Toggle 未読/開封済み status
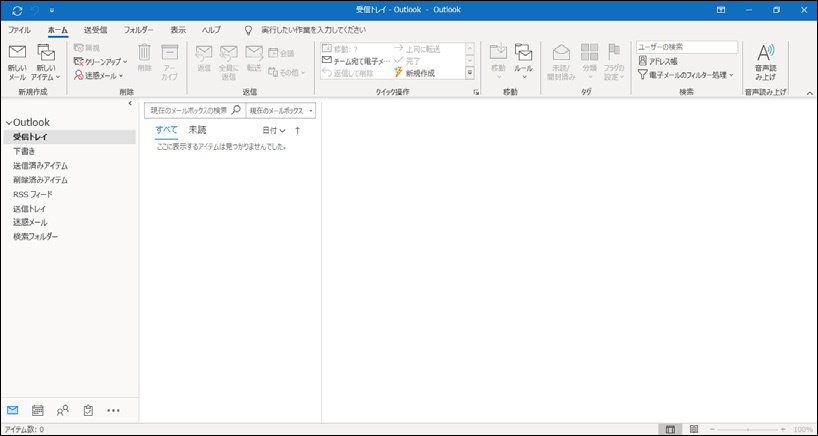This screenshot has height=436, width=818. point(561,63)
